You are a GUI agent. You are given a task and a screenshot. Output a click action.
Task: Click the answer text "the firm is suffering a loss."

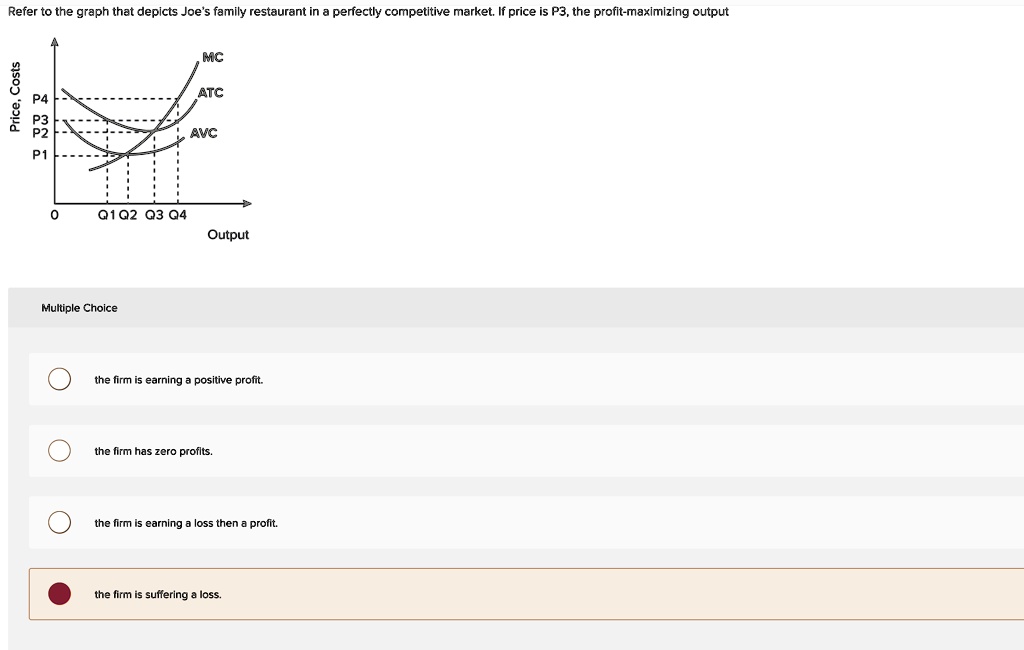point(158,595)
